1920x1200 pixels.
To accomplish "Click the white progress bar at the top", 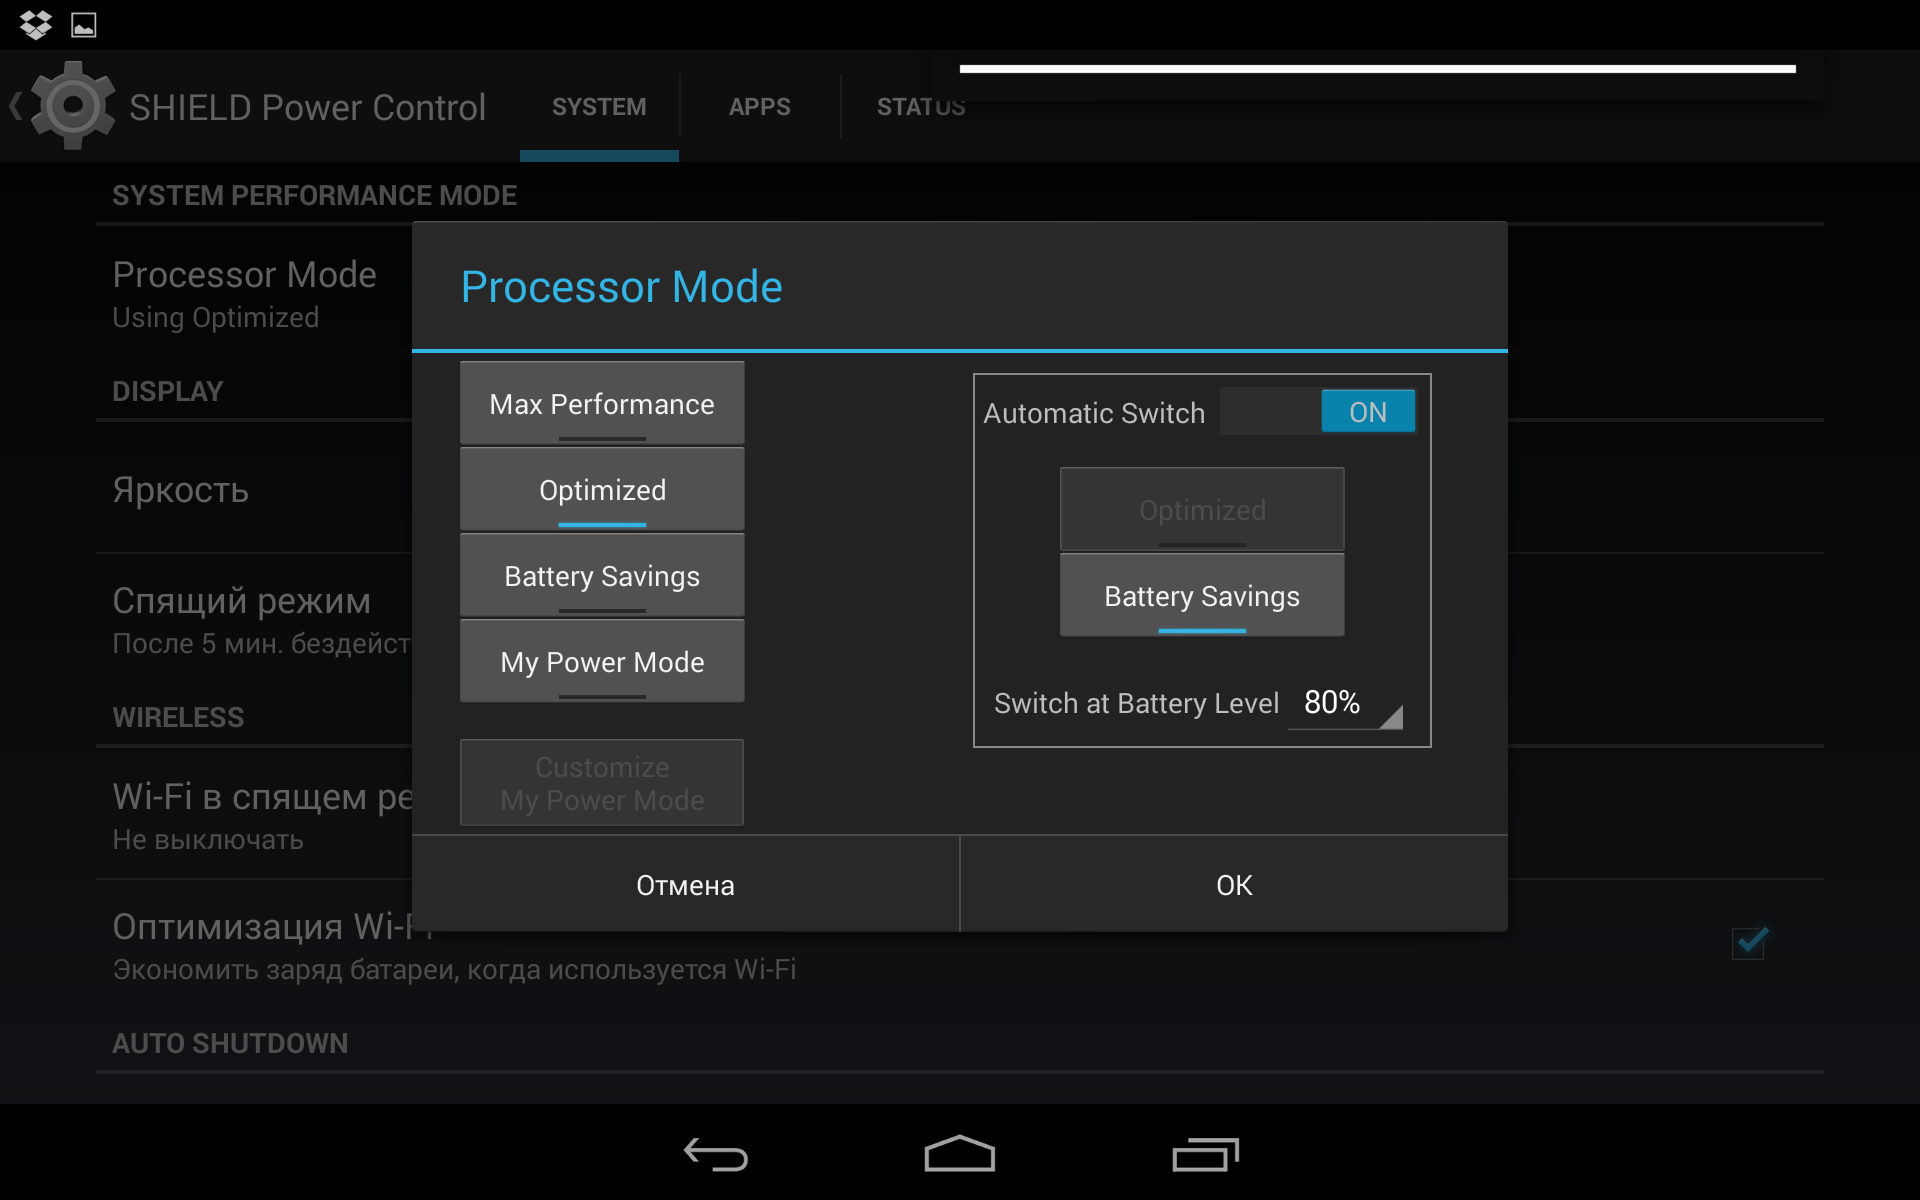I will tap(1377, 69).
